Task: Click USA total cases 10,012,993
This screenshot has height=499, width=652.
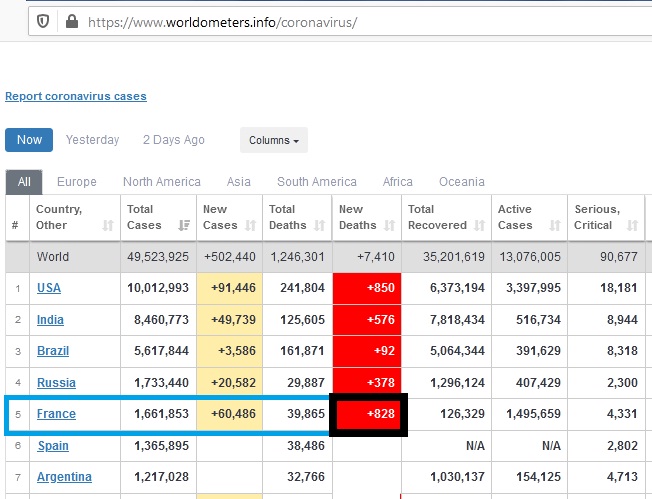Action: point(158,288)
